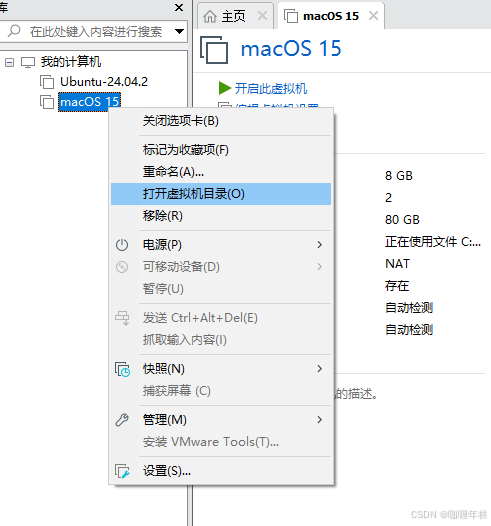Image resolution: width=491 pixels, height=526 pixels.
Task: Click the settings icon beside 设置(S)
Action: [122, 471]
